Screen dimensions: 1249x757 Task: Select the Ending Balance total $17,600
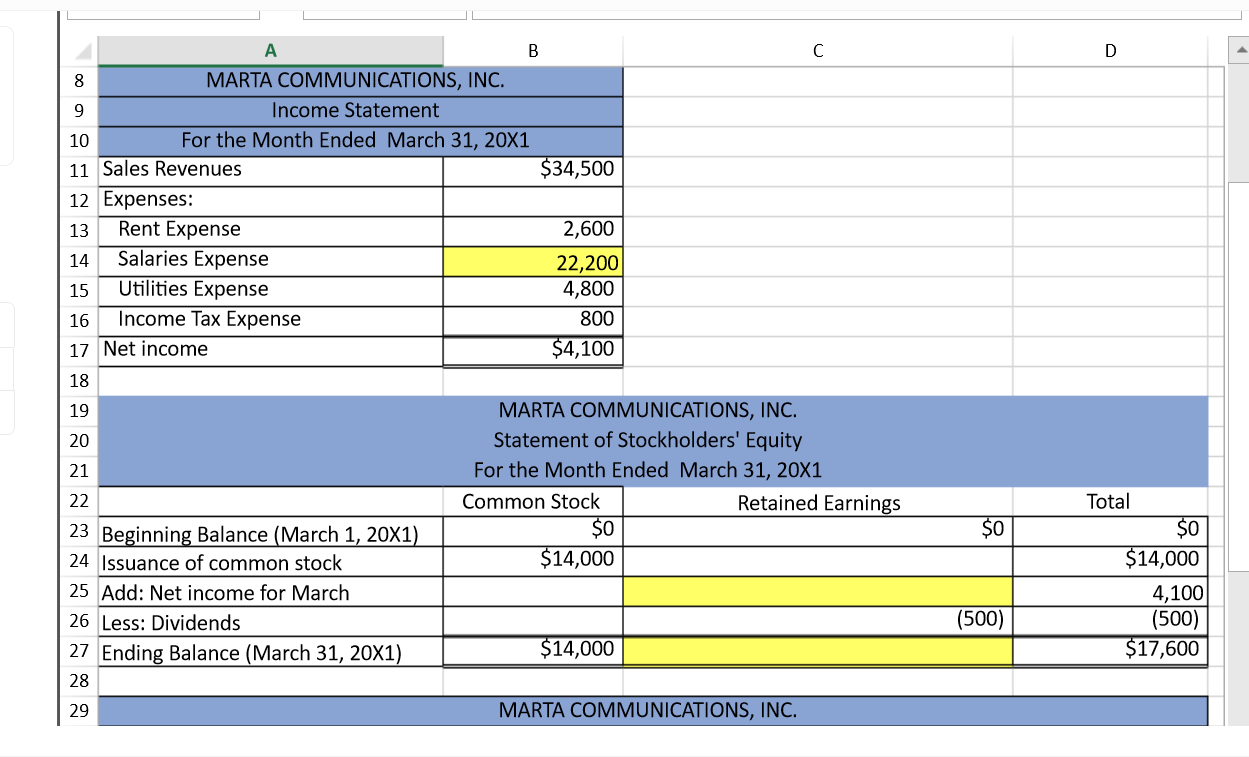[x=1110, y=651]
